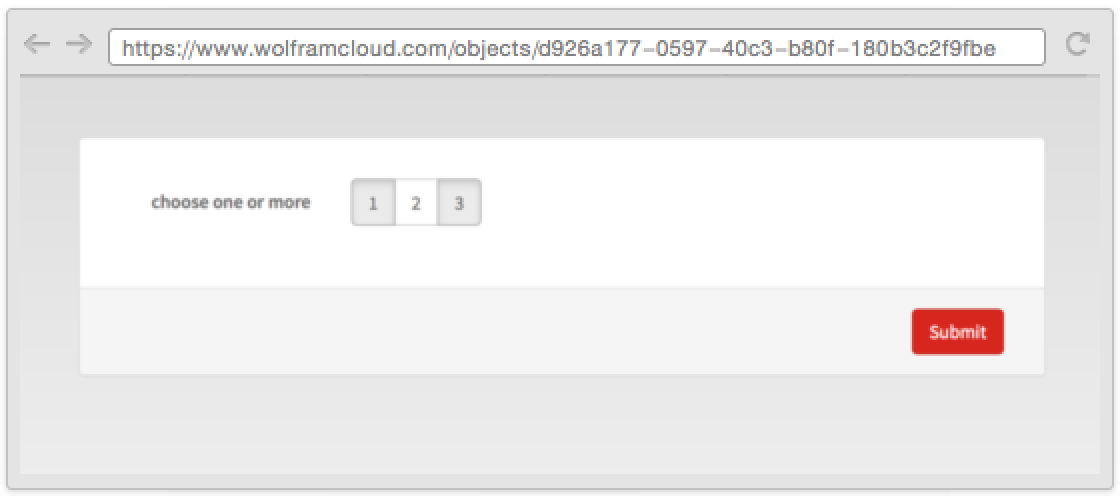Submit the form
1120x498 pixels.
pos(957,332)
